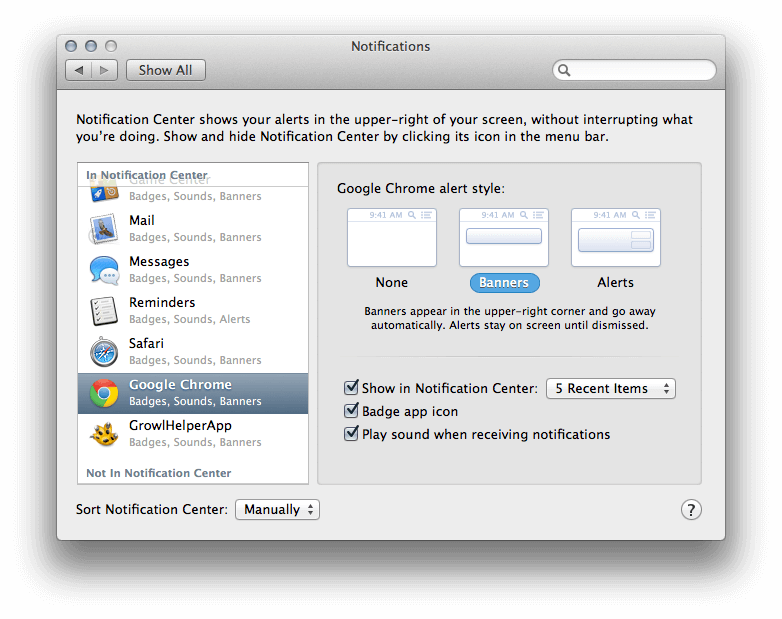Screen dimensions: 782x619
Task: Select the Google Chrome row
Action: 193,393
